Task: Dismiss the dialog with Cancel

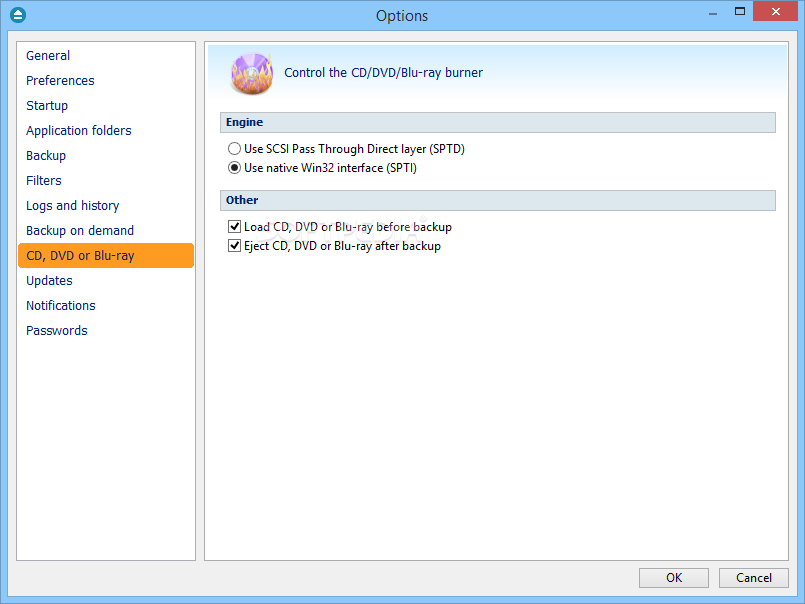Action: pos(753,578)
